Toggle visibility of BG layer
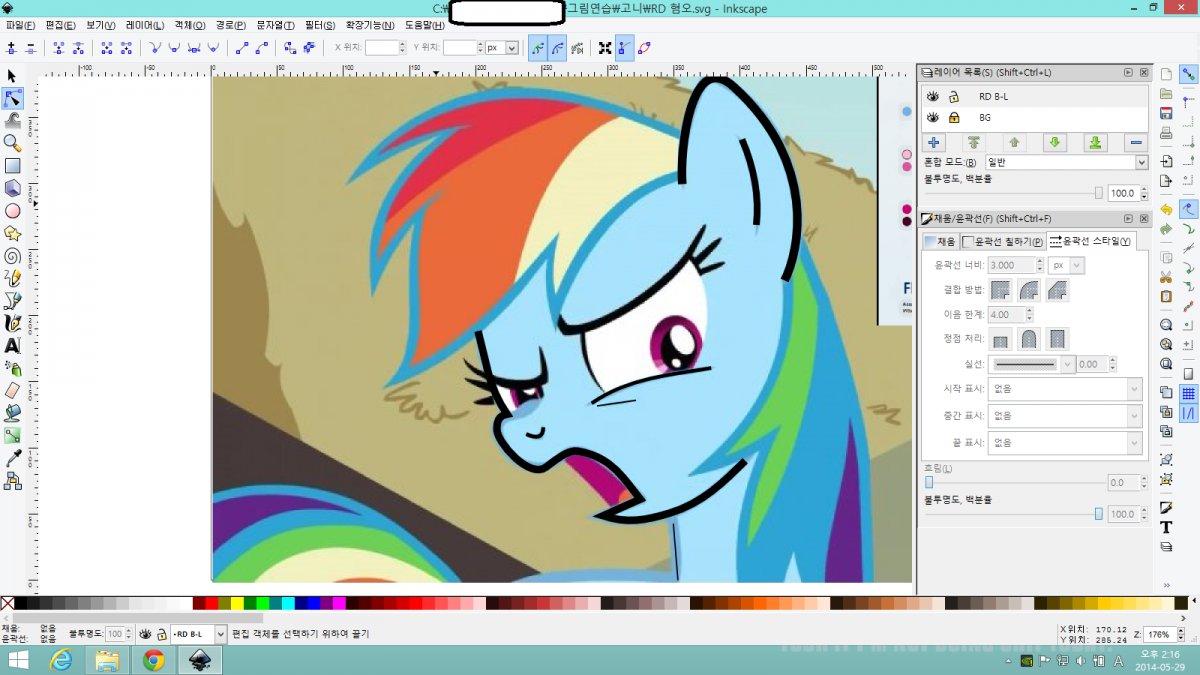 click(933, 118)
